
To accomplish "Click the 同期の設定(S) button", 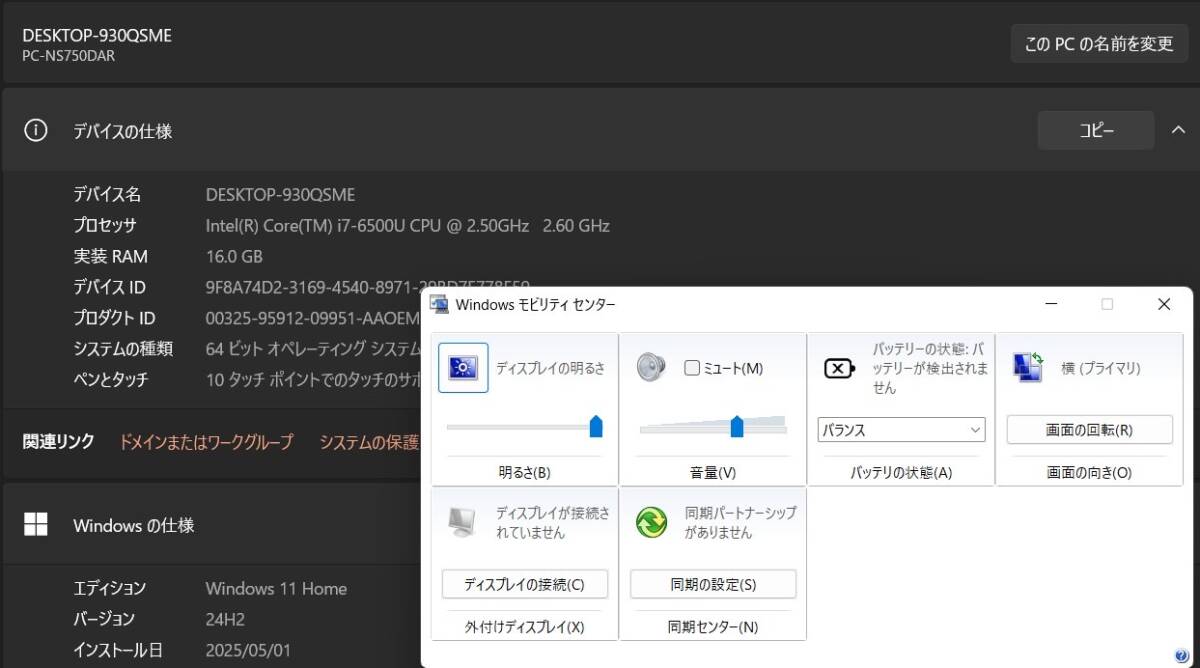I will point(713,584).
